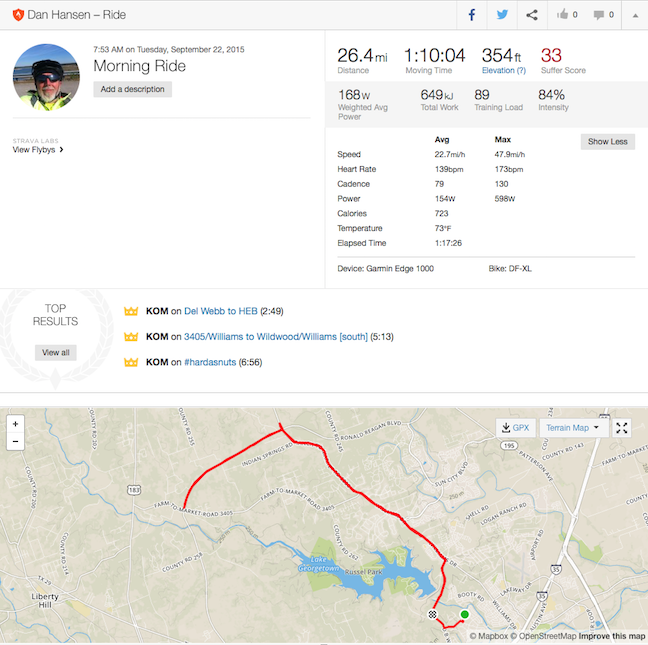Viewport: 648px width, 645px height.
Task: Open #hardasnuts segment link
Action: [210, 362]
